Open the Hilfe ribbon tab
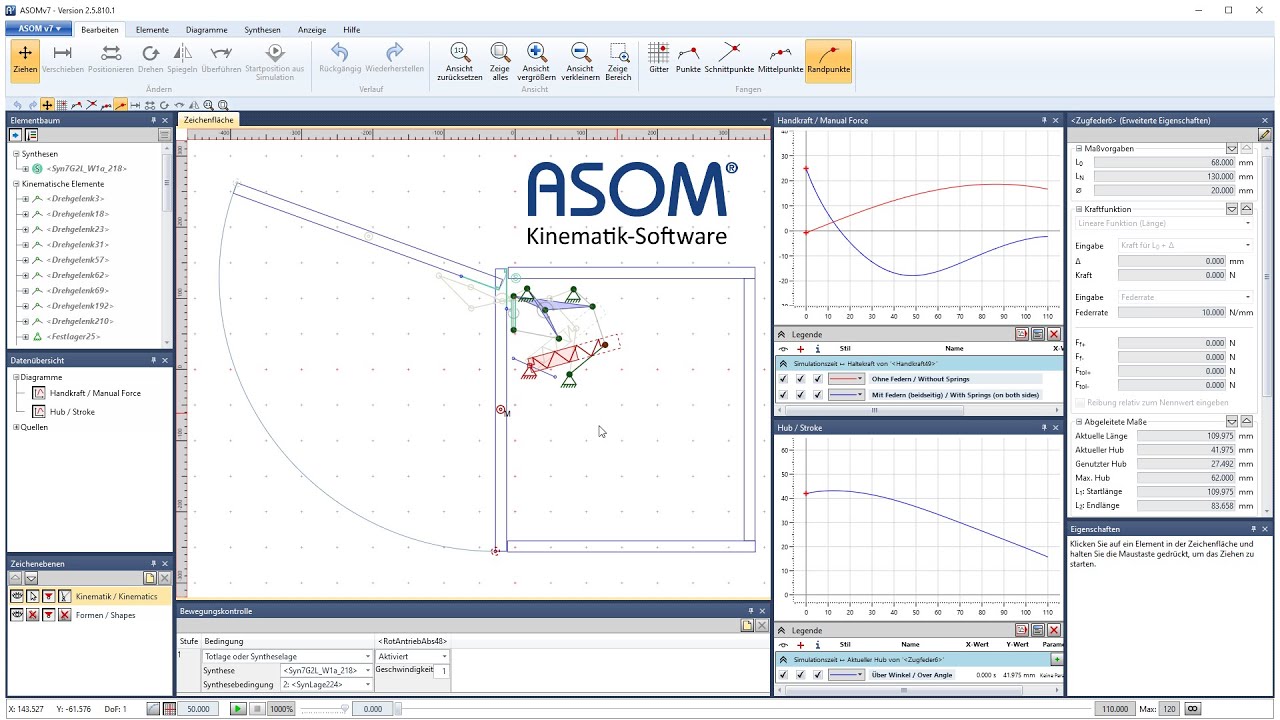The image size is (1280, 720). pos(351,30)
